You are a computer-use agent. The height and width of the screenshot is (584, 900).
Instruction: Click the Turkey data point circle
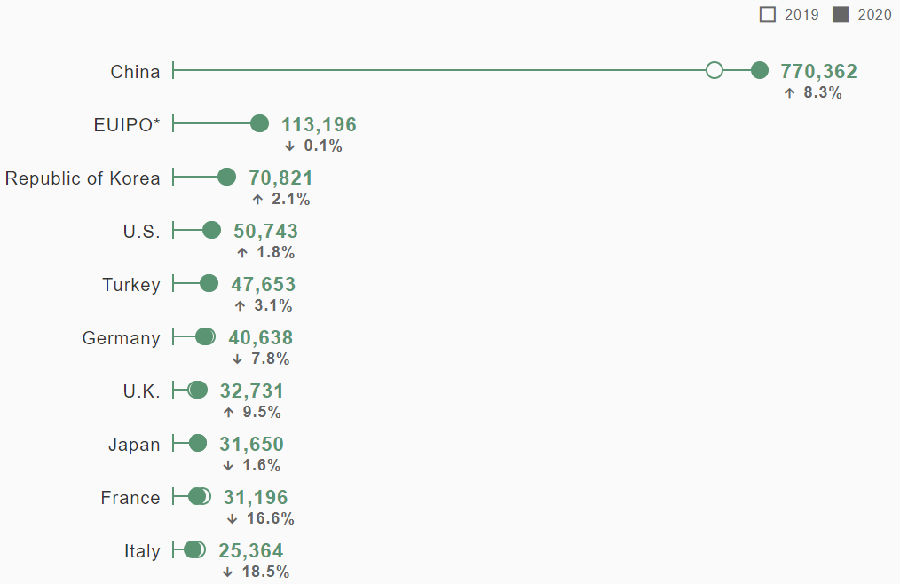pos(209,283)
